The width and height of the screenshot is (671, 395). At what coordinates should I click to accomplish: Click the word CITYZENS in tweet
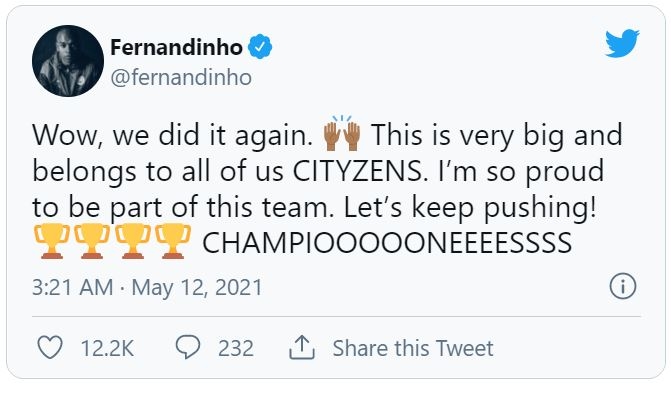(x=357, y=171)
